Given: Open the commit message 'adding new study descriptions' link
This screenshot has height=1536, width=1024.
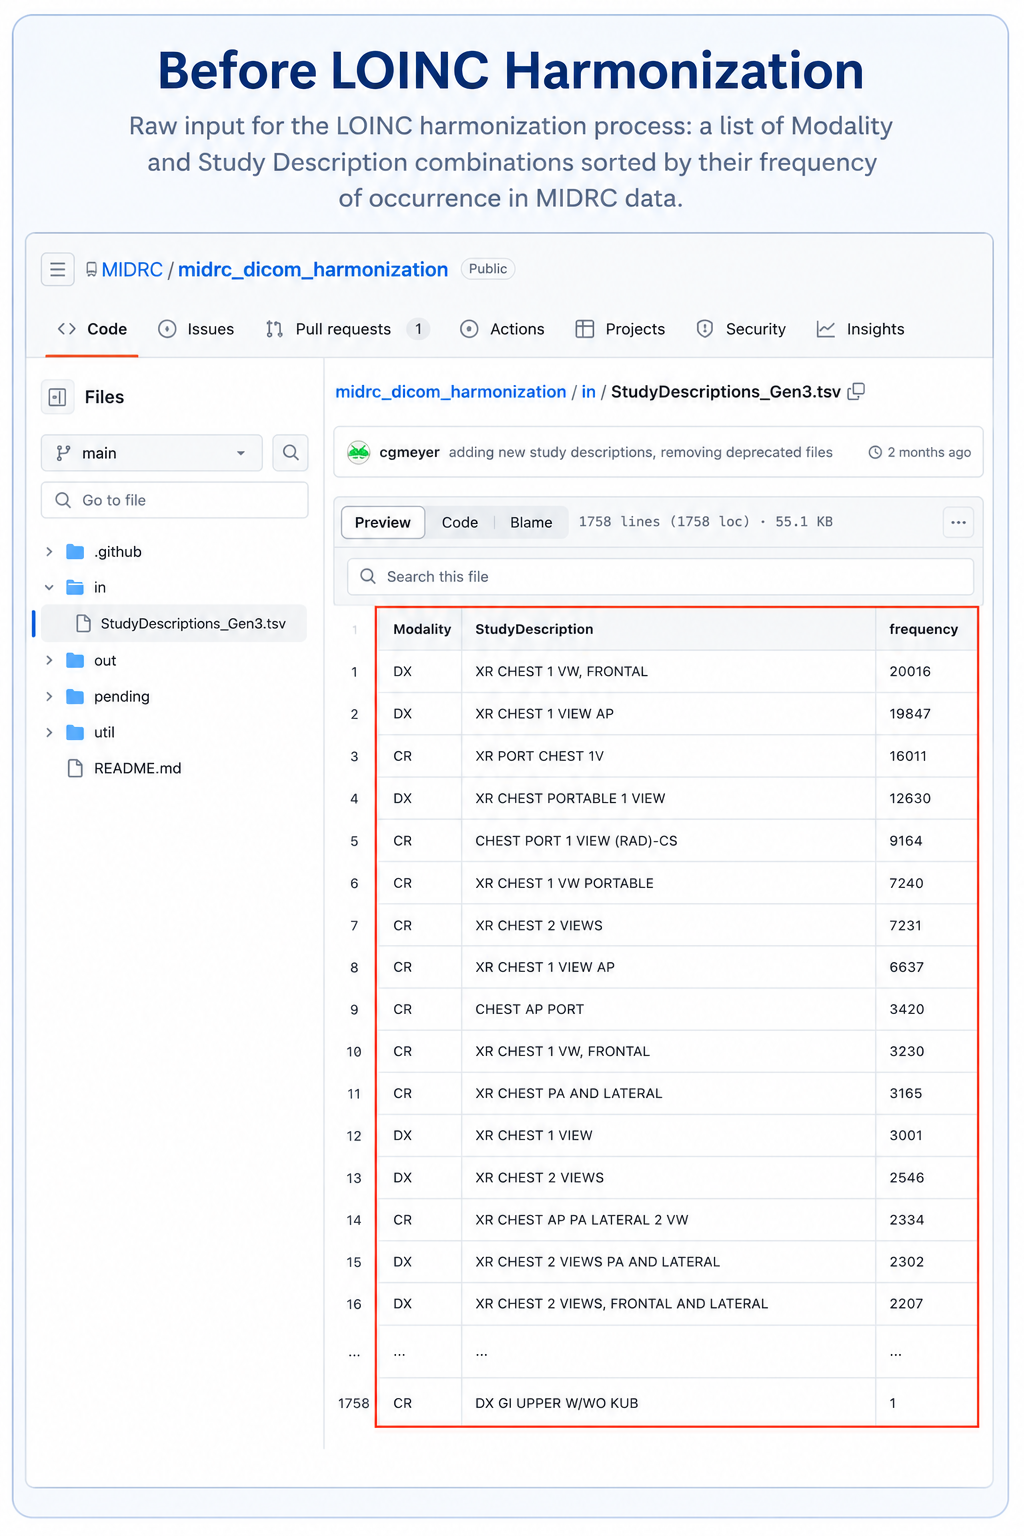Looking at the screenshot, I should (641, 452).
